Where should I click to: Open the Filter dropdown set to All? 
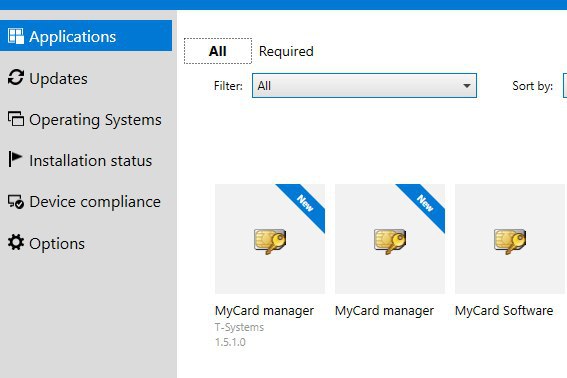(364, 86)
